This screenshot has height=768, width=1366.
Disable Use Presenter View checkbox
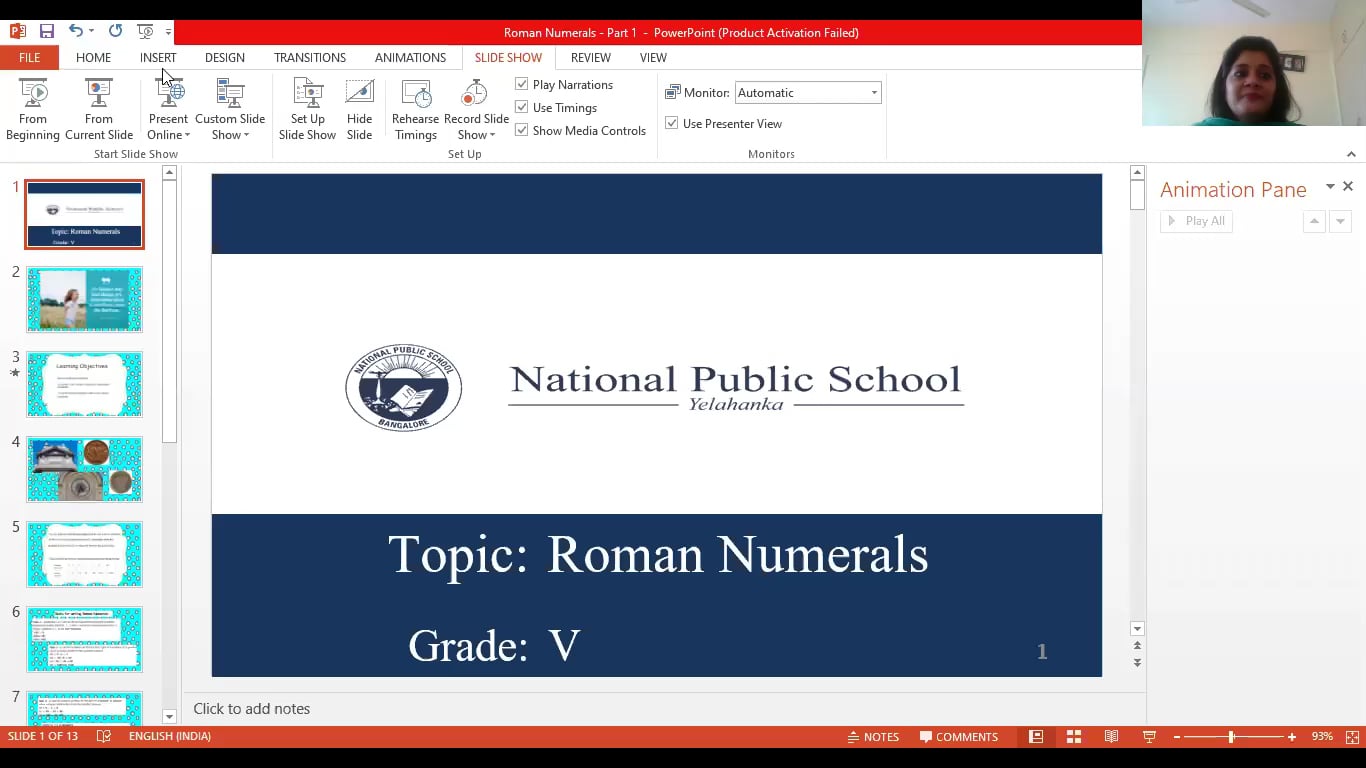click(671, 123)
